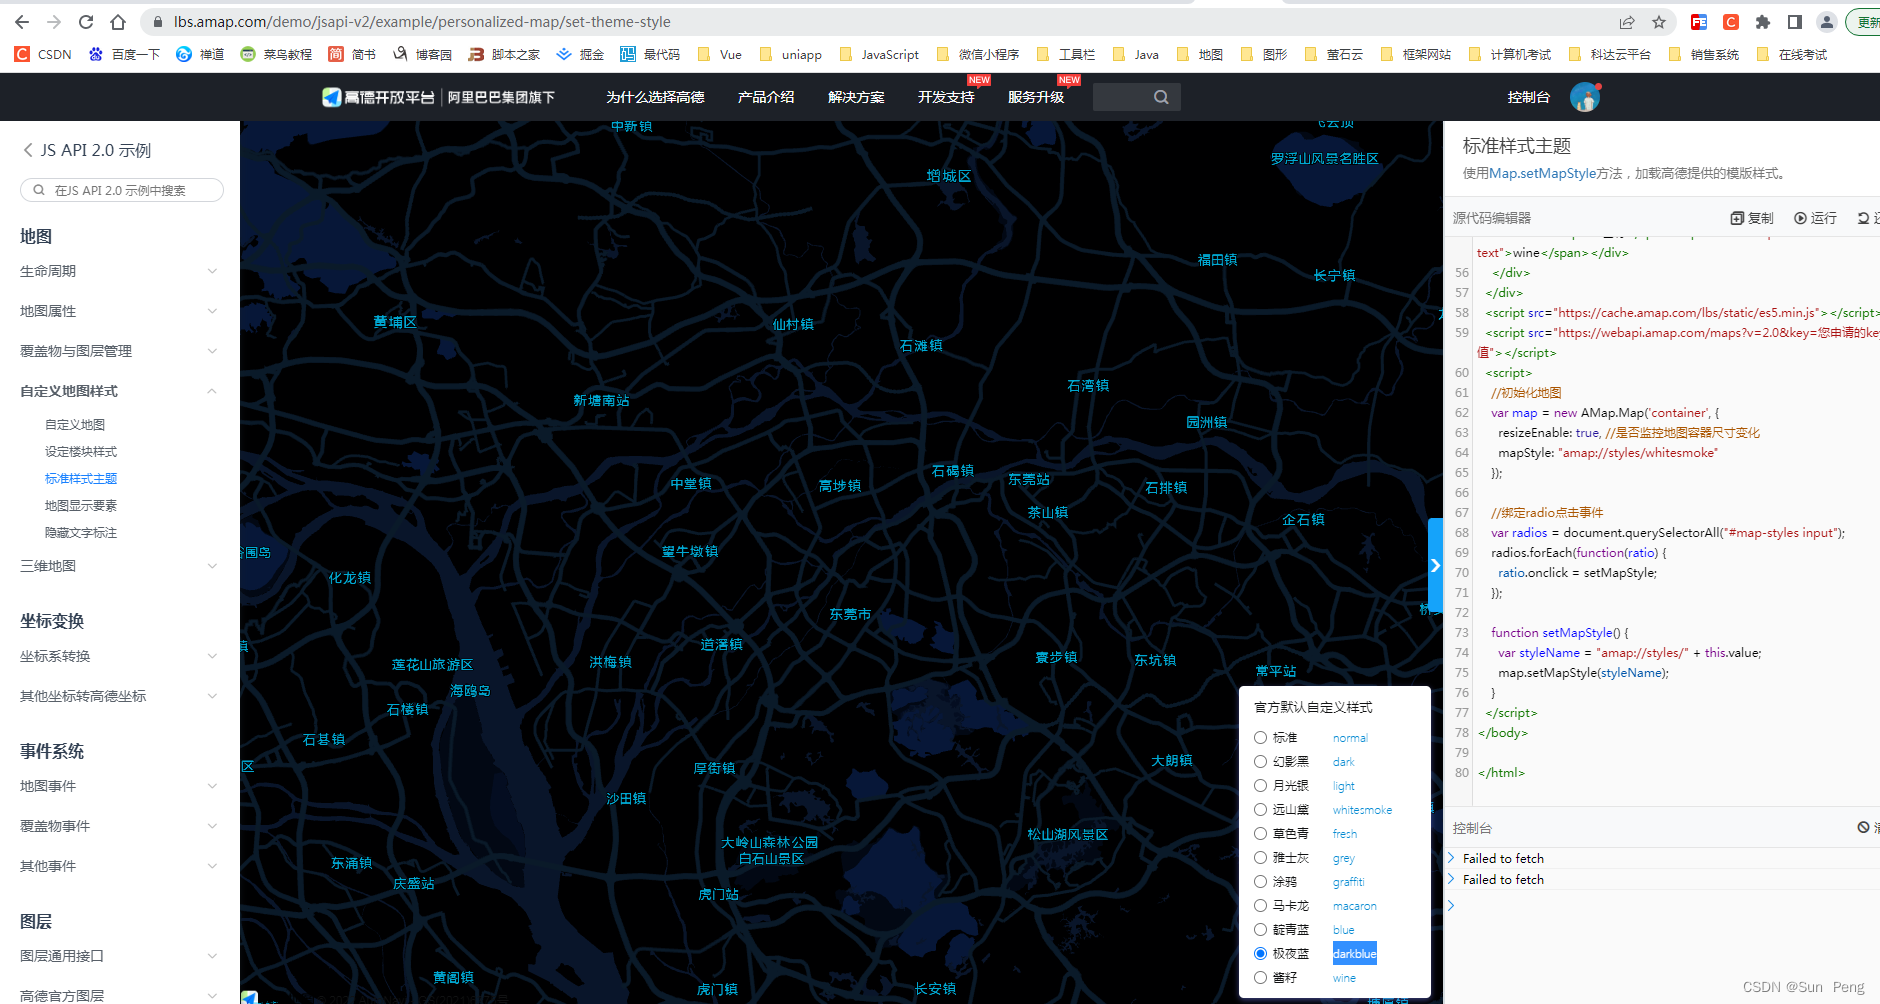
Task: Expand the 地图事件 section
Action: [120, 786]
